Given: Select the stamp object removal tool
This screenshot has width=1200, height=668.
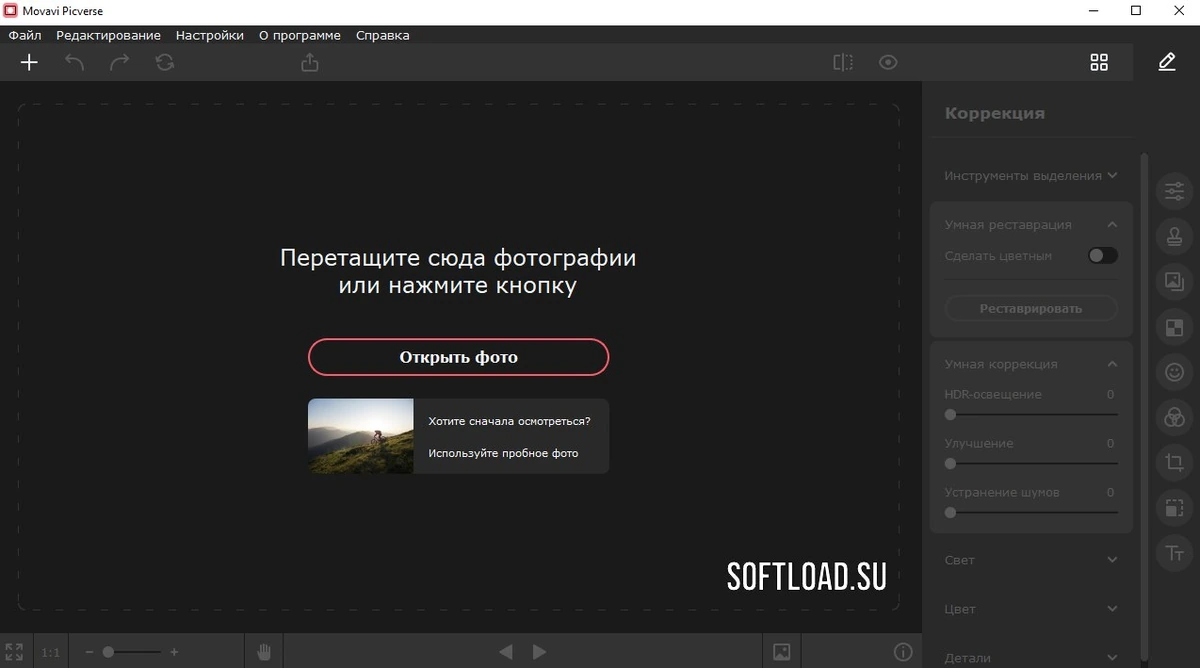Looking at the screenshot, I should coord(1174,236).
